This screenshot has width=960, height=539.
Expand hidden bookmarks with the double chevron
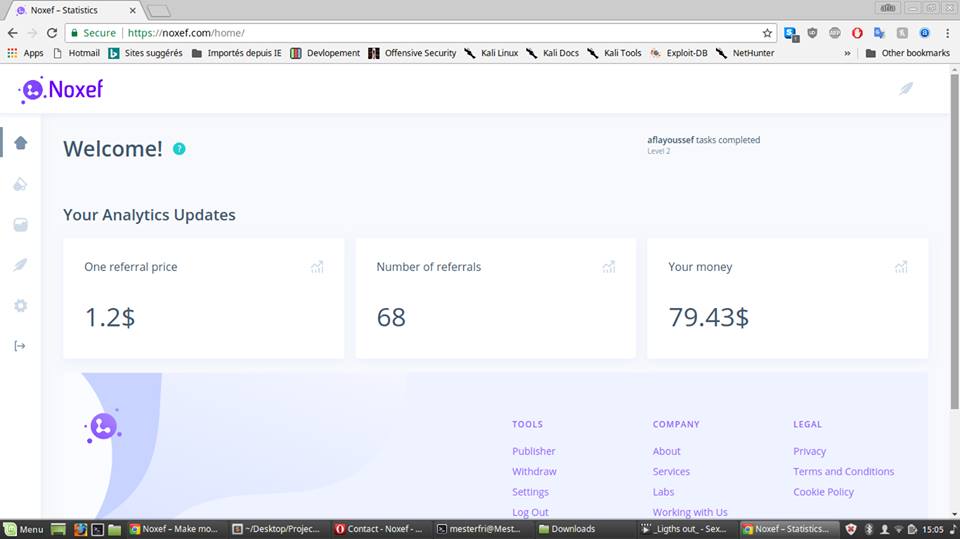point(847,53)
